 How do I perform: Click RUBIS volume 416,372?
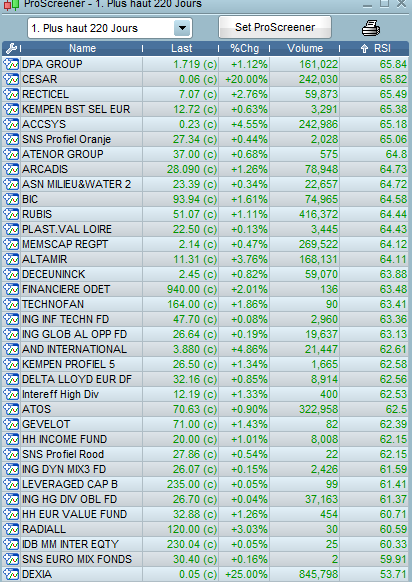point(318,215)
